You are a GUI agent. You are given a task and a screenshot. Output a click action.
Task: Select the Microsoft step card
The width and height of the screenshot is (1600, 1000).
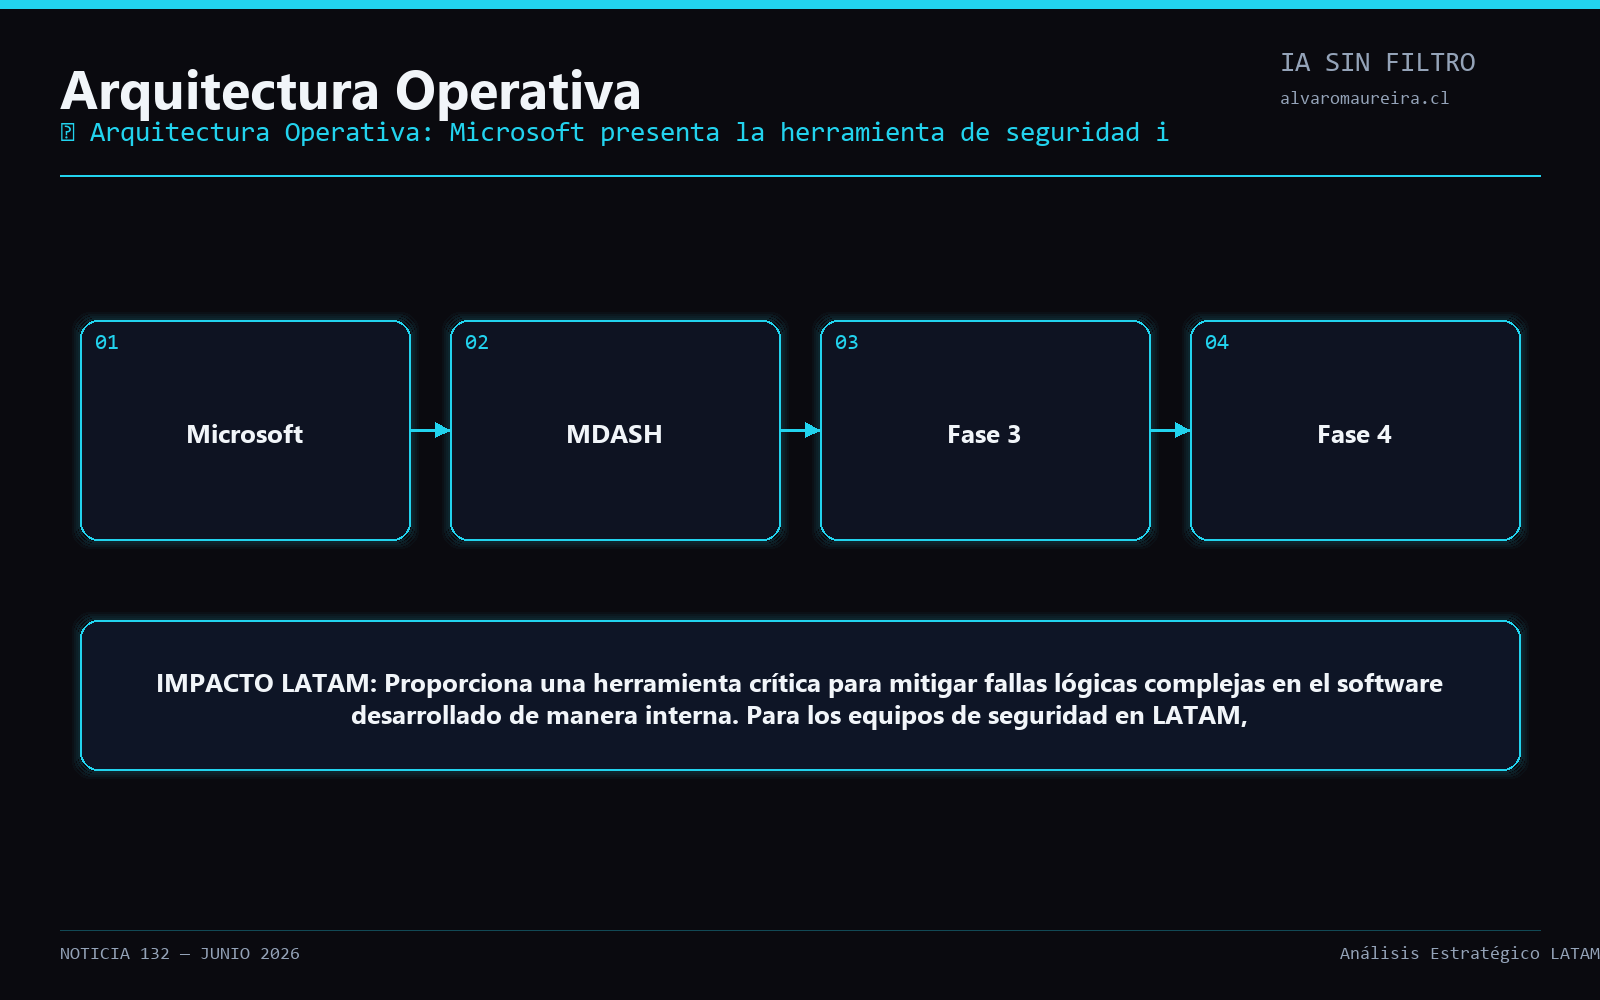pyautogui.click(x=245, y=430)
